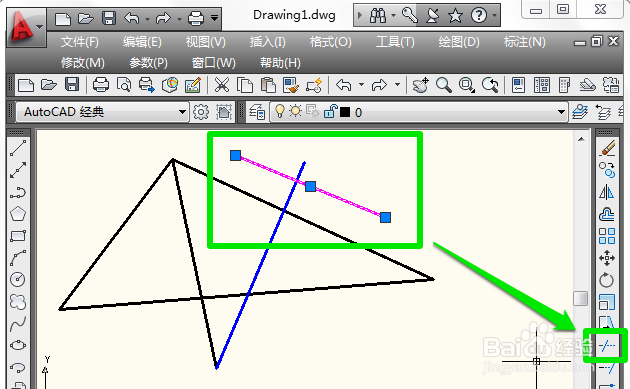The height and width of the screenshot is (389, 630).
Task: Expand the layer list dropdown arrow
Action: (561, 112)
